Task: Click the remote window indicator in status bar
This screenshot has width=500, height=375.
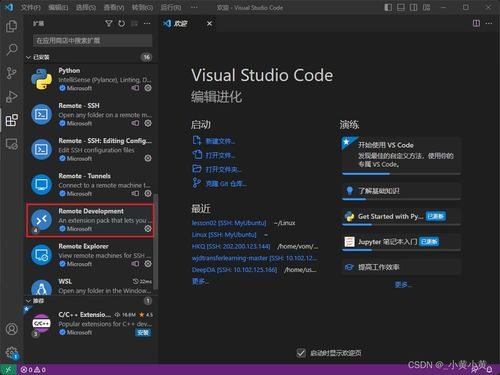Action: 8,369
